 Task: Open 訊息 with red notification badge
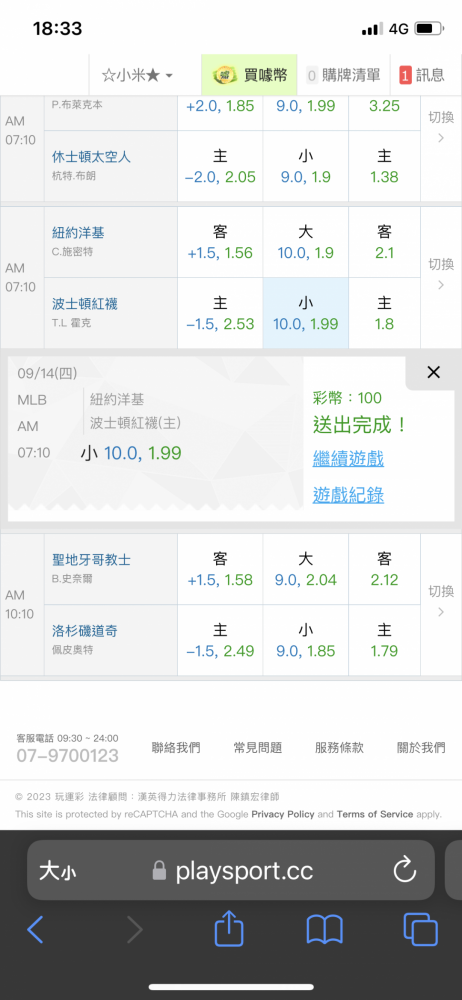(x=422, y=75)
